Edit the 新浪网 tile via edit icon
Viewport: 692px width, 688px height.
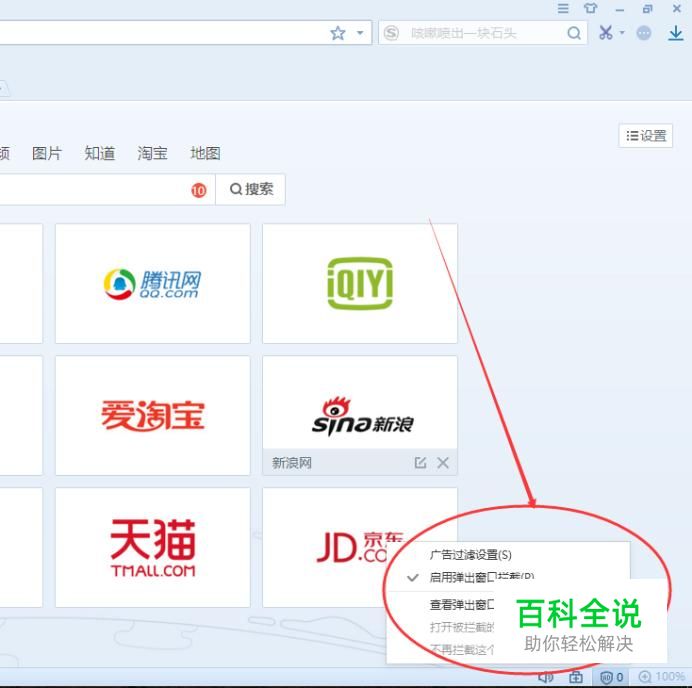point(420,462)
